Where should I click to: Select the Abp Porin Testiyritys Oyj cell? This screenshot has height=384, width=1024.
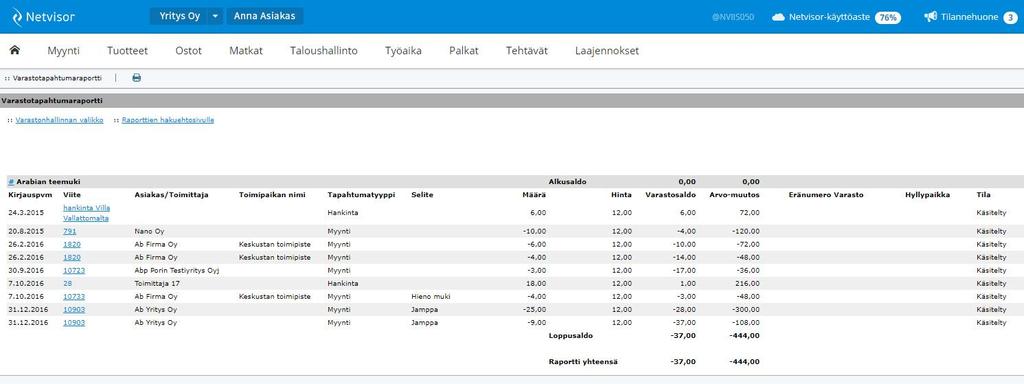(176, 270)
